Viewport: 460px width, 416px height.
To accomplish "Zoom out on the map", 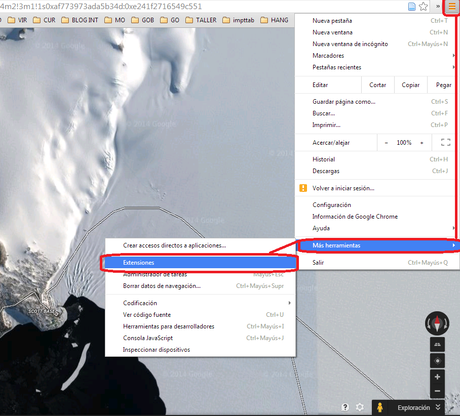I will coord(437,391).
